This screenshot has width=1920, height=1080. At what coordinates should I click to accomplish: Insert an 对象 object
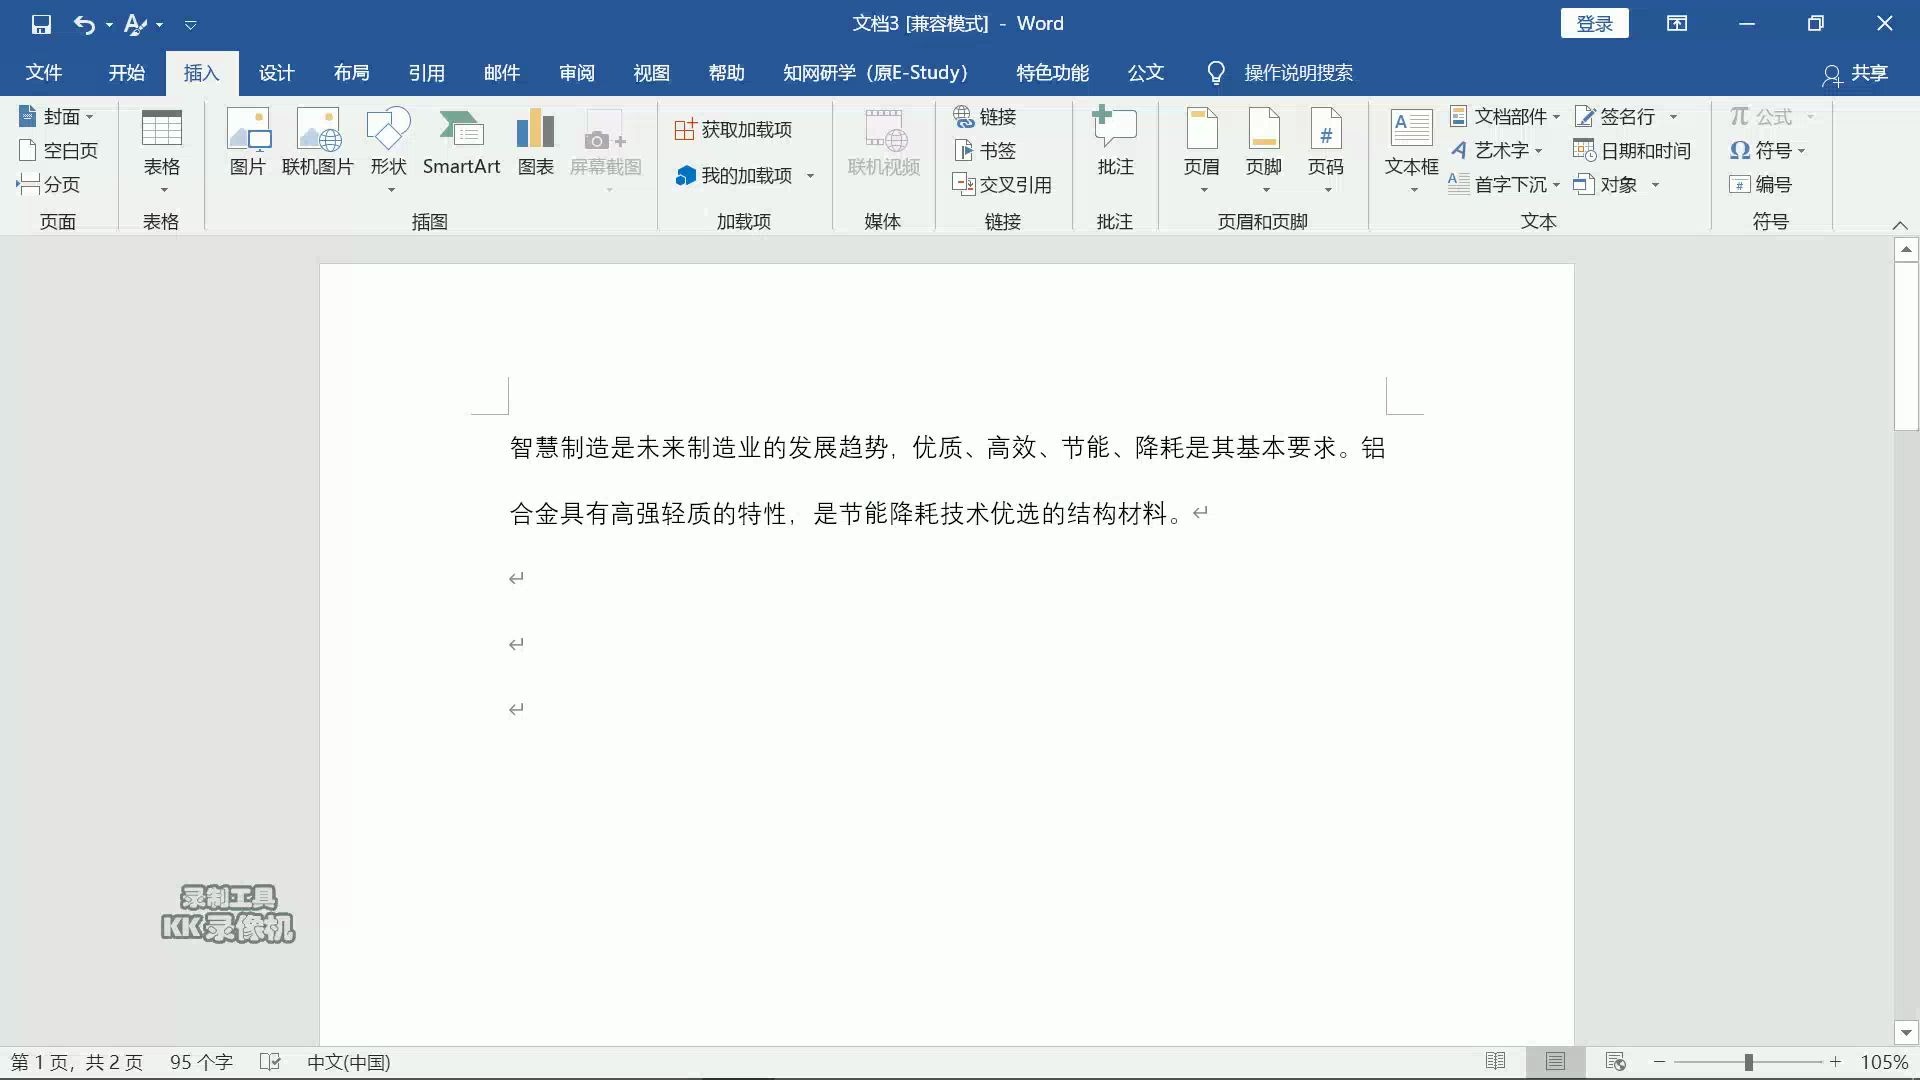click(1606, 185)
